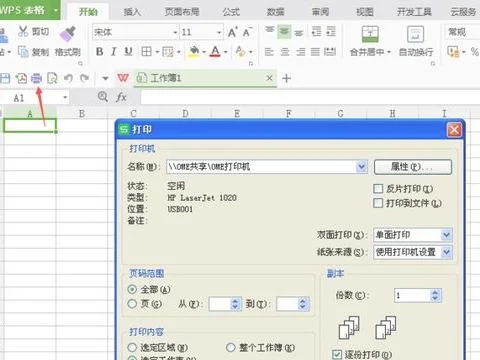Switch to the 数据 ribbon tab
The image size is (480, 360).
(276, 12)
